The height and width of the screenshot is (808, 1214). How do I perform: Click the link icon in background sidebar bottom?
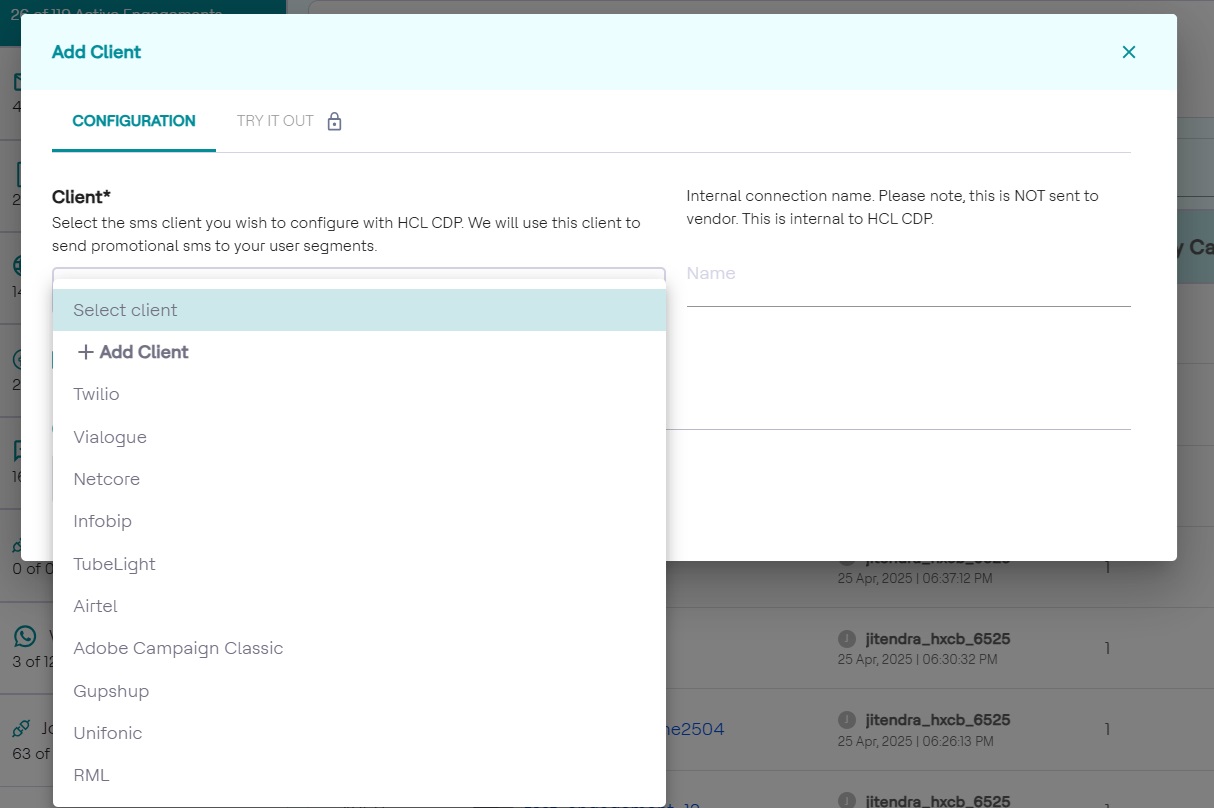(x=21, y=729)
